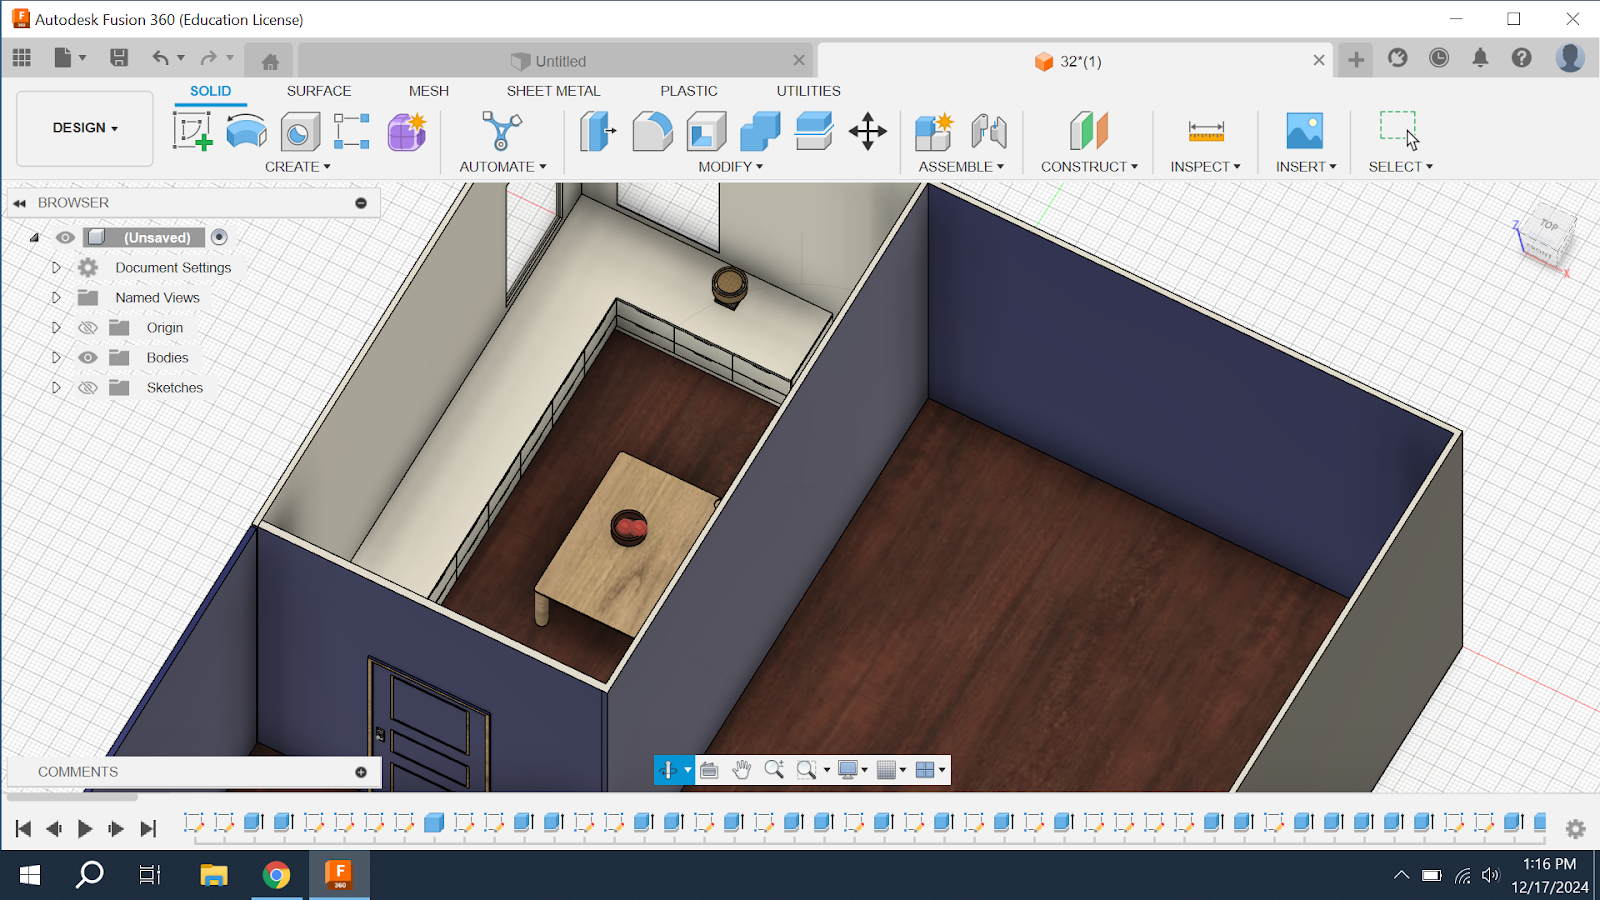Expand the Comments panel with its plus button

[x=361, y=772]
